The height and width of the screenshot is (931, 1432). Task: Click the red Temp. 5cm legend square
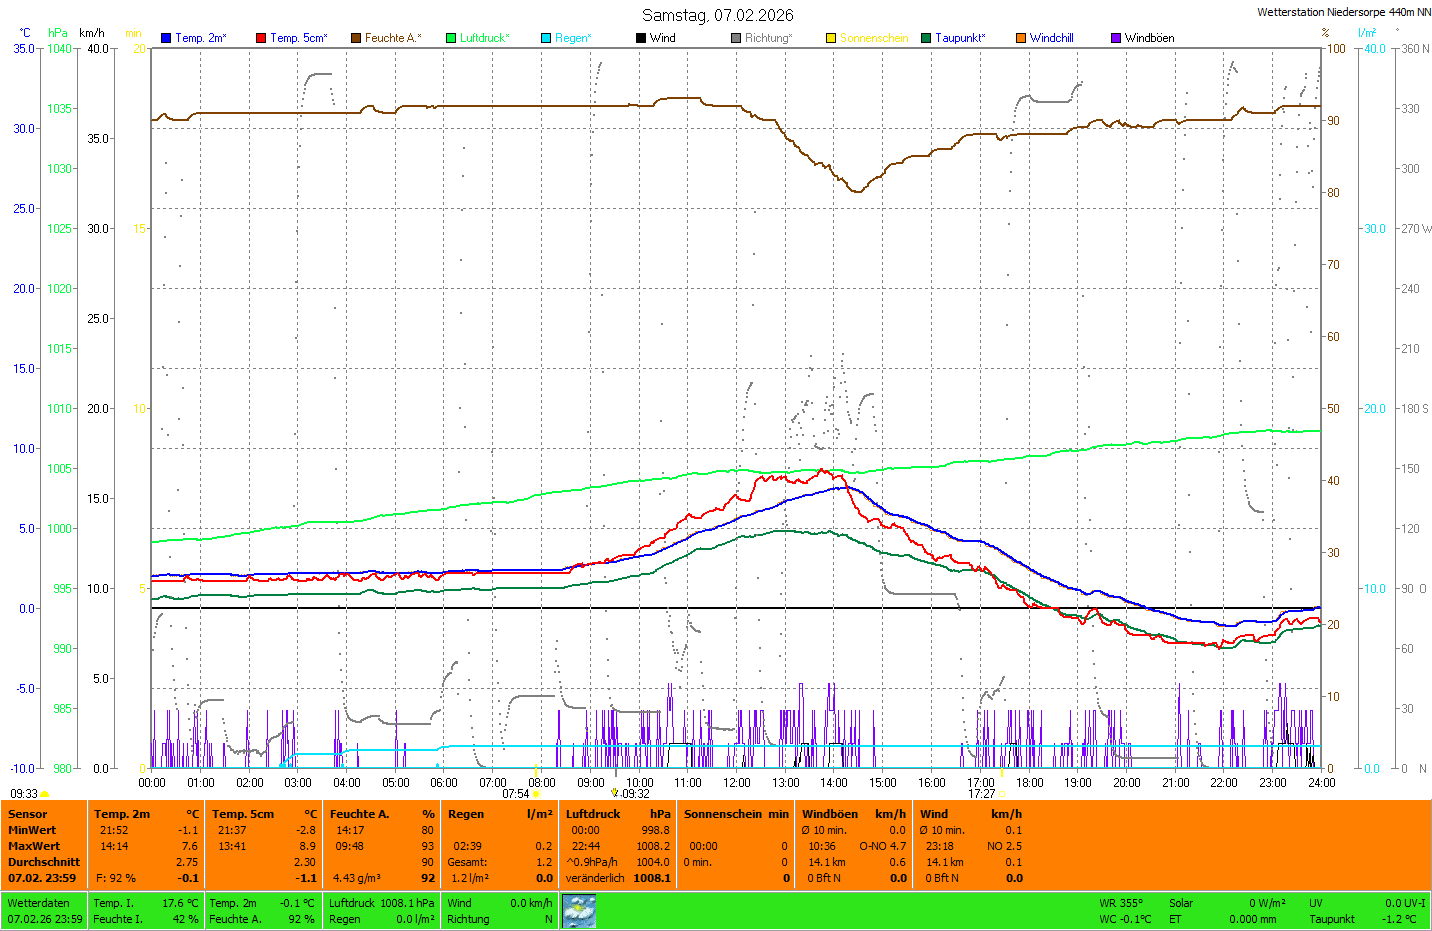[x=261, y=38]
